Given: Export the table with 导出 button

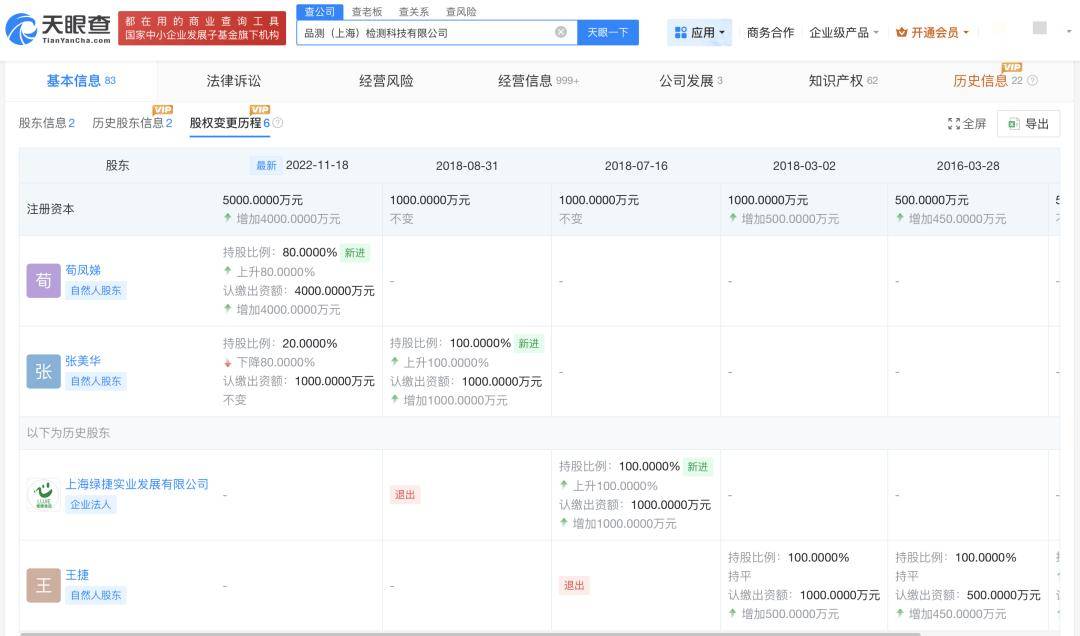Looking at the screenshot, I should 1028,124.
